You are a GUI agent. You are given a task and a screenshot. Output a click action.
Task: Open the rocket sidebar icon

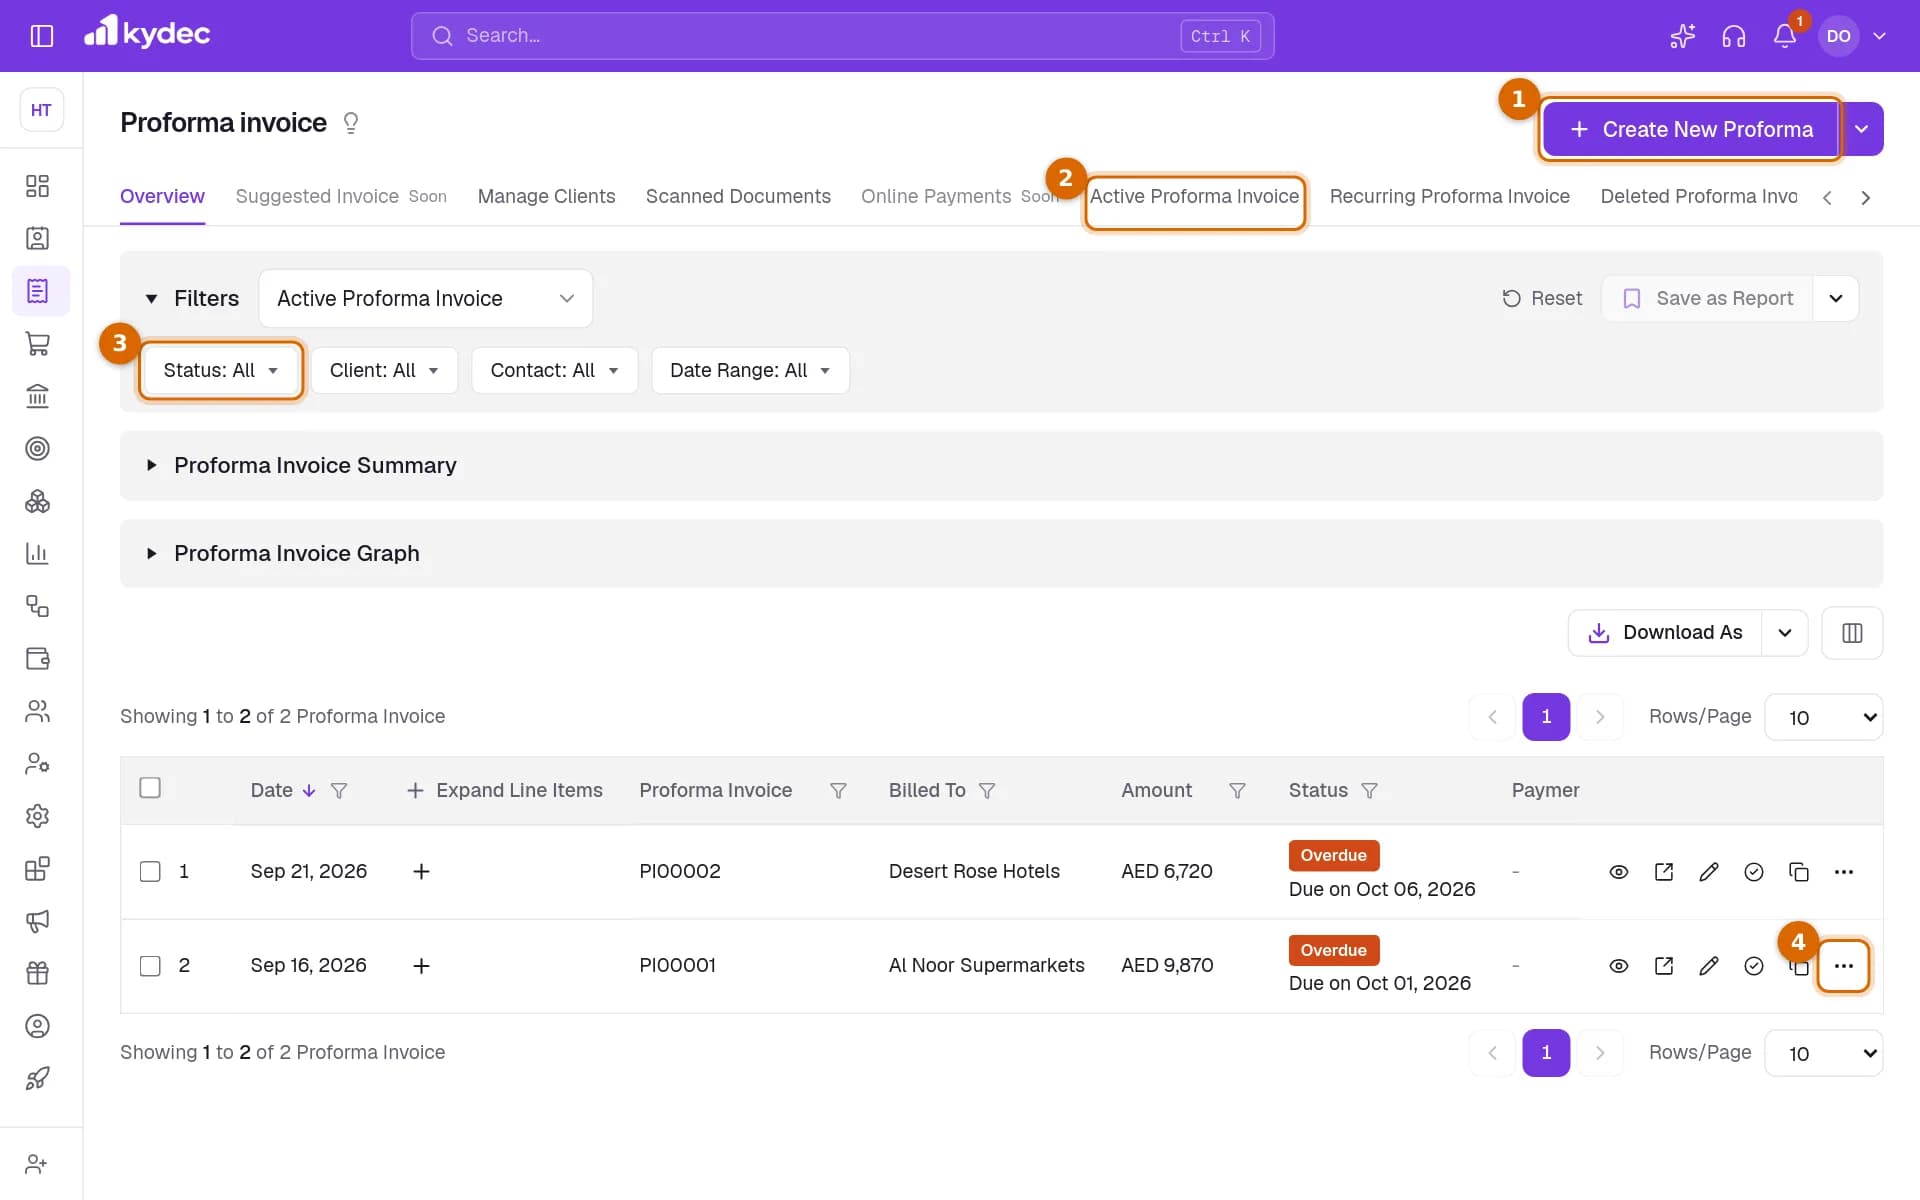pyautogui.click(x=37, y=1078)
